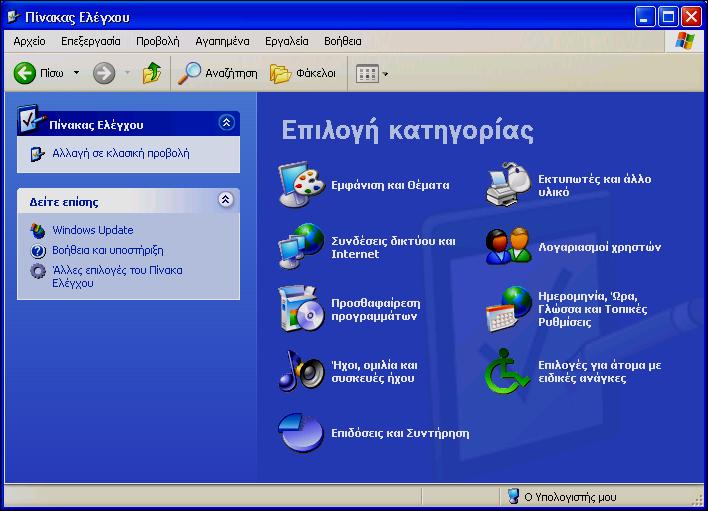This screenshot has height=511, width=708.
Task: Click the Φάκελοι label on toolbar
Action: (316, 73)
